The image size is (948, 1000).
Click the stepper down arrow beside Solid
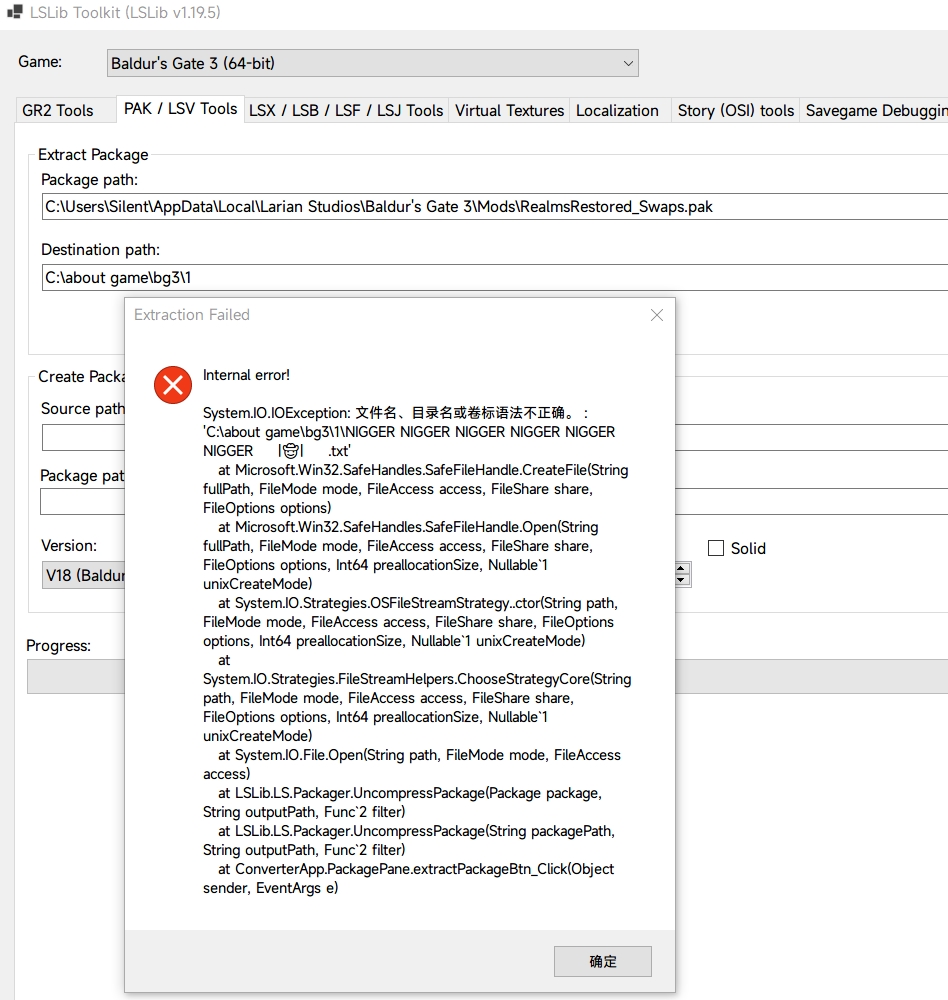pos(682,580)
